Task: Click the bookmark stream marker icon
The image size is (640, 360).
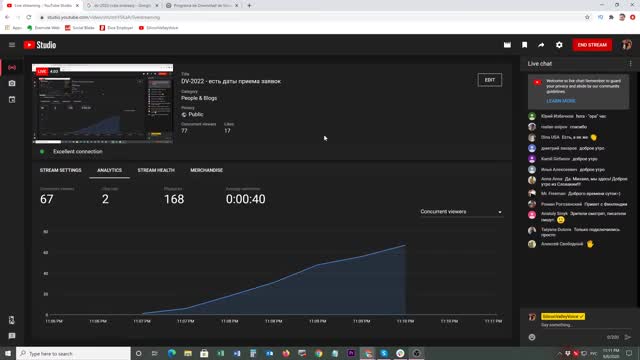Action: tap(524, 45)
